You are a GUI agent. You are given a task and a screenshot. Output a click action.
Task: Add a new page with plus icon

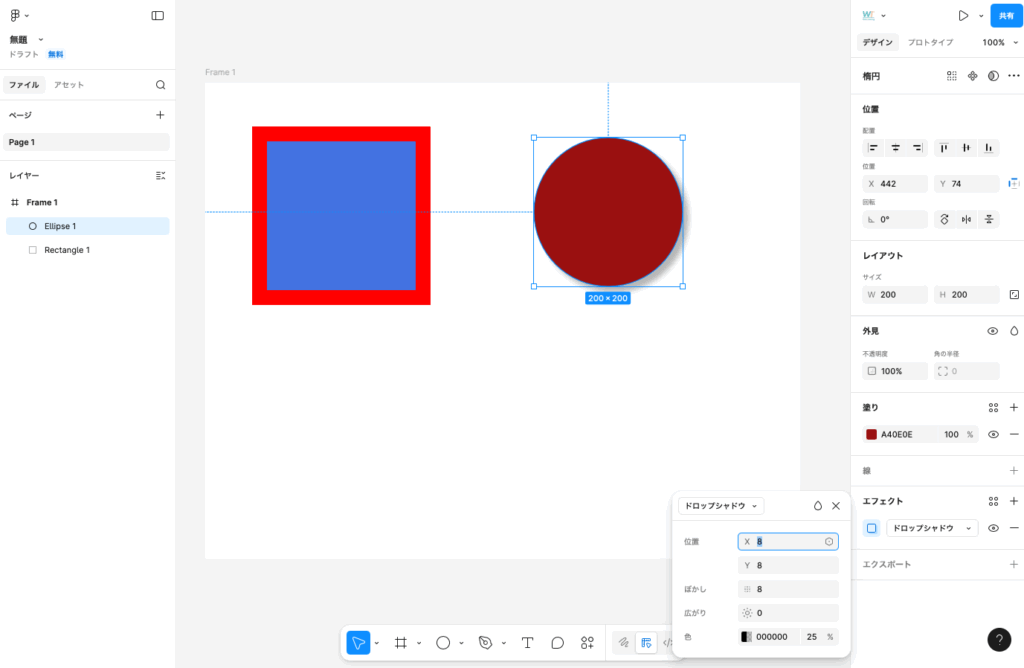coord(160,115)
